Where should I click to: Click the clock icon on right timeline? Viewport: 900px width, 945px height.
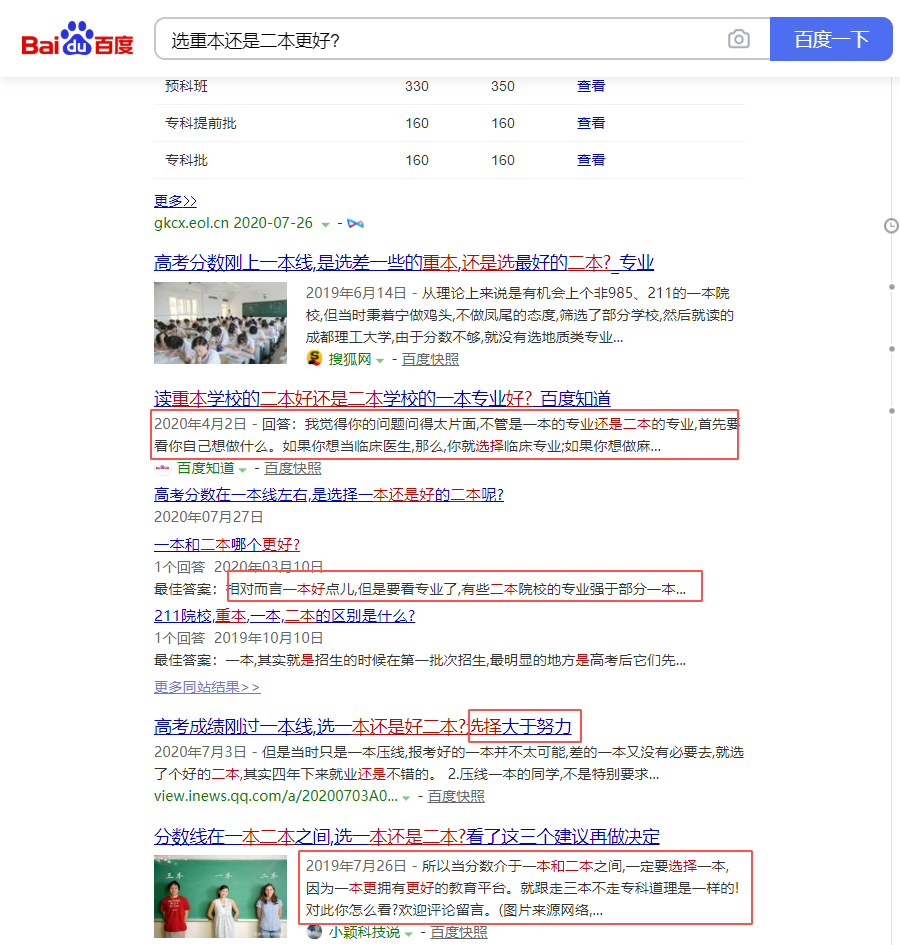[x=891, y=226]
